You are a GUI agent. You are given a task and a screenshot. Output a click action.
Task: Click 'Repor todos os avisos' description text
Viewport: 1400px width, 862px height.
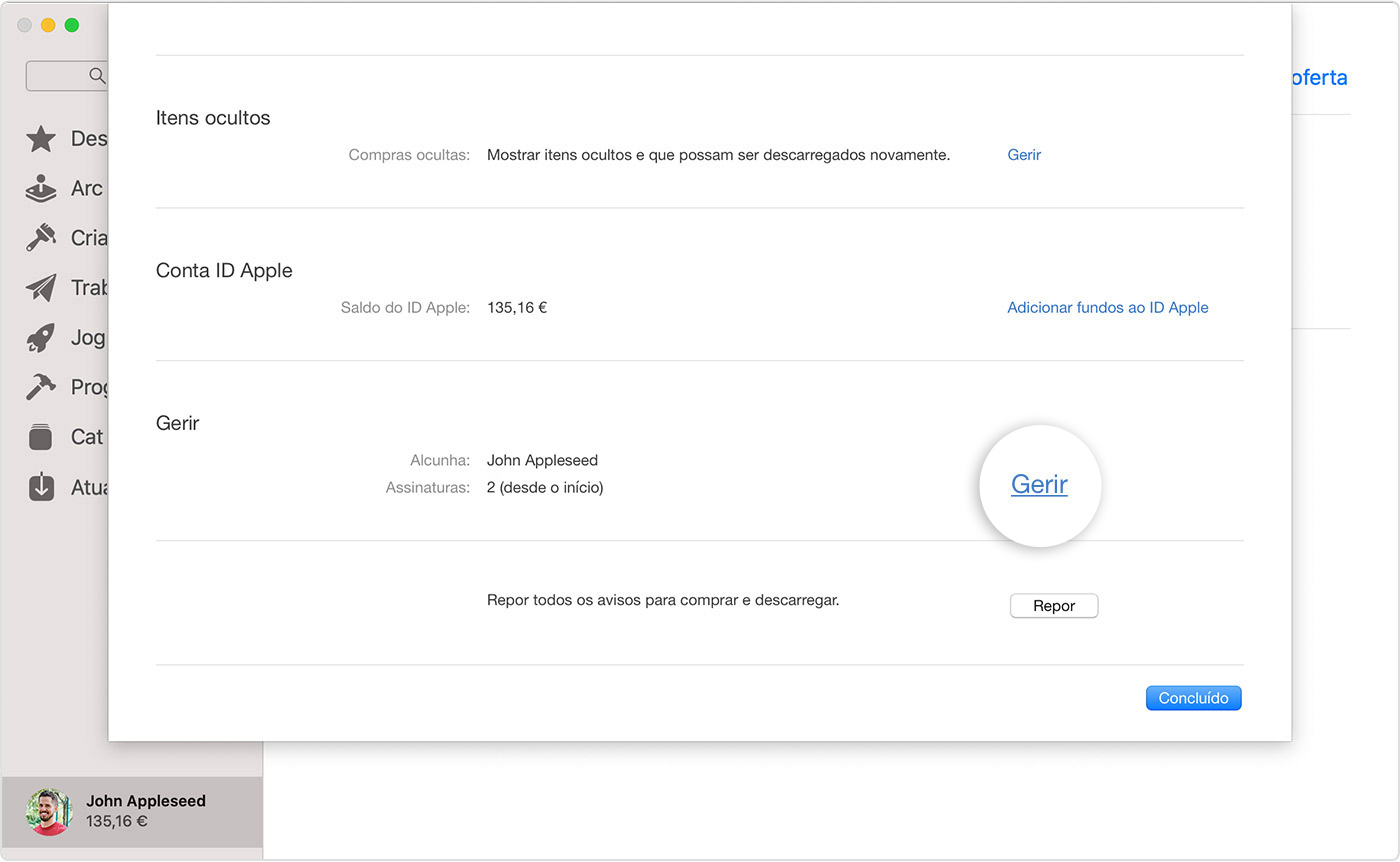coord(663,601)
